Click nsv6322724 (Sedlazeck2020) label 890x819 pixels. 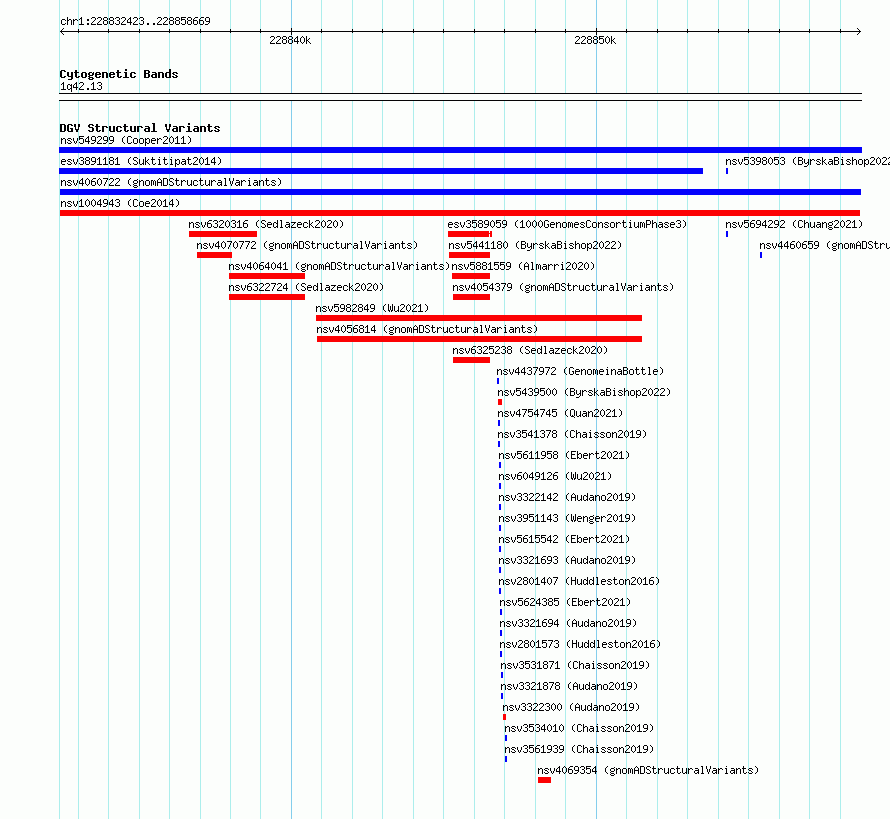306,287
